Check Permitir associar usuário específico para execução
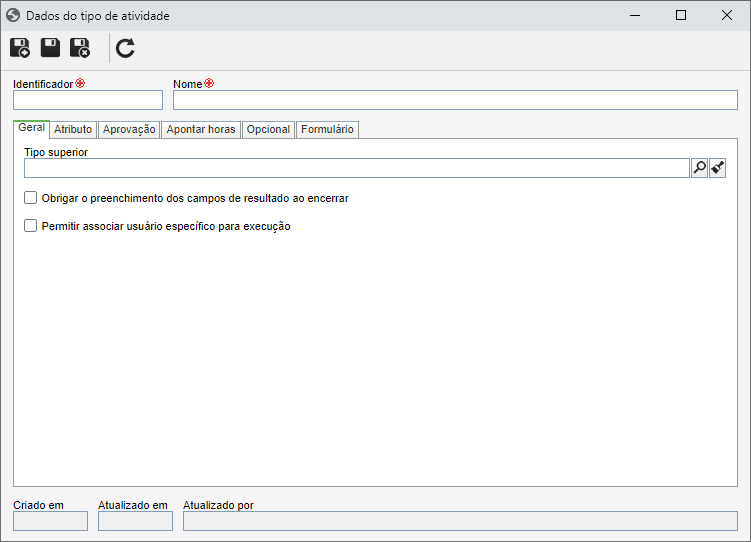This screenshot has height=542, width=751. click(31, 226)
